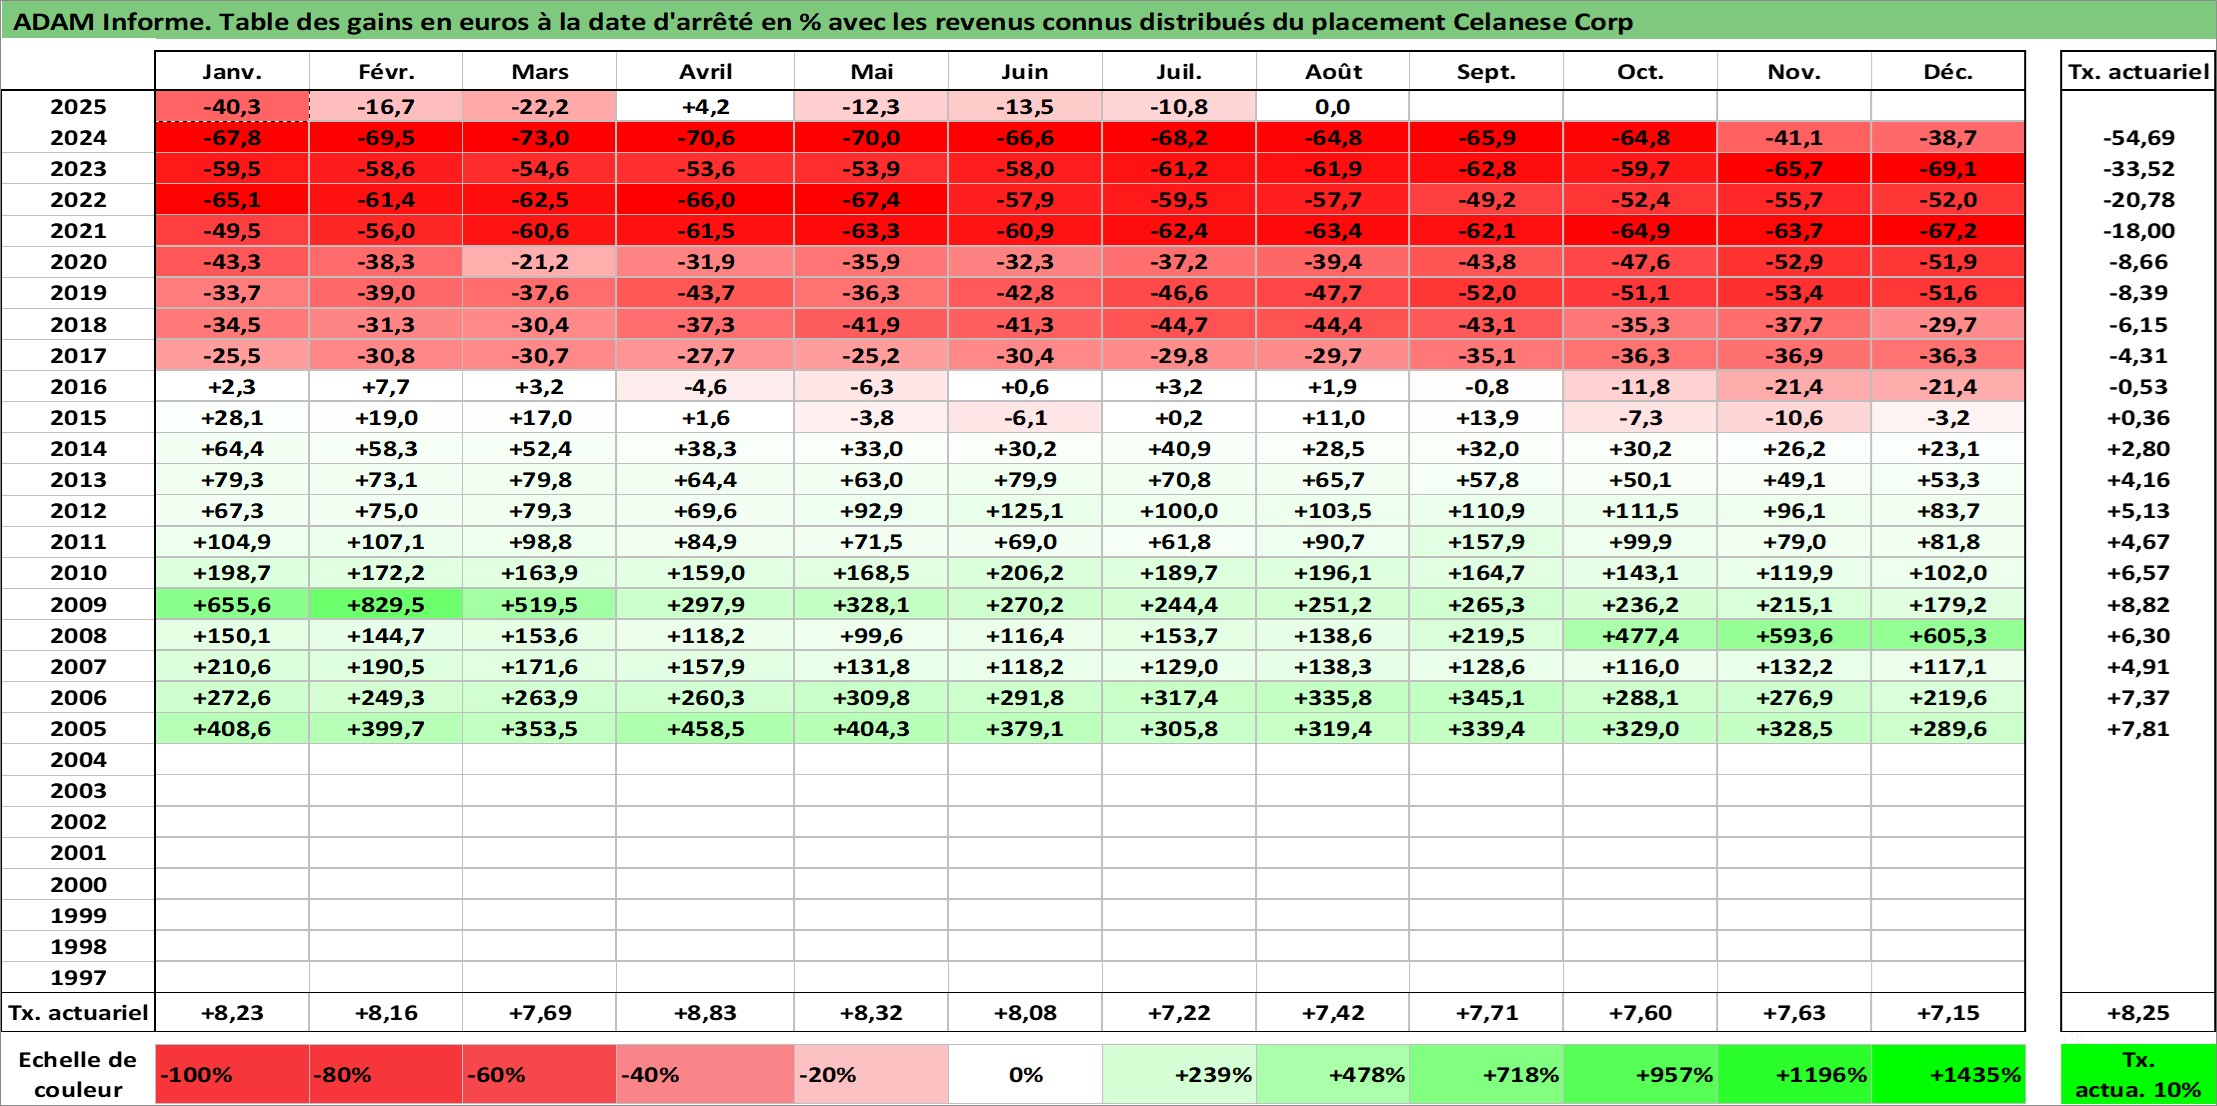Select the 2025 August cell 0,0
The width and height of the screenshot is (2217, 1106).
[1333, 106]
